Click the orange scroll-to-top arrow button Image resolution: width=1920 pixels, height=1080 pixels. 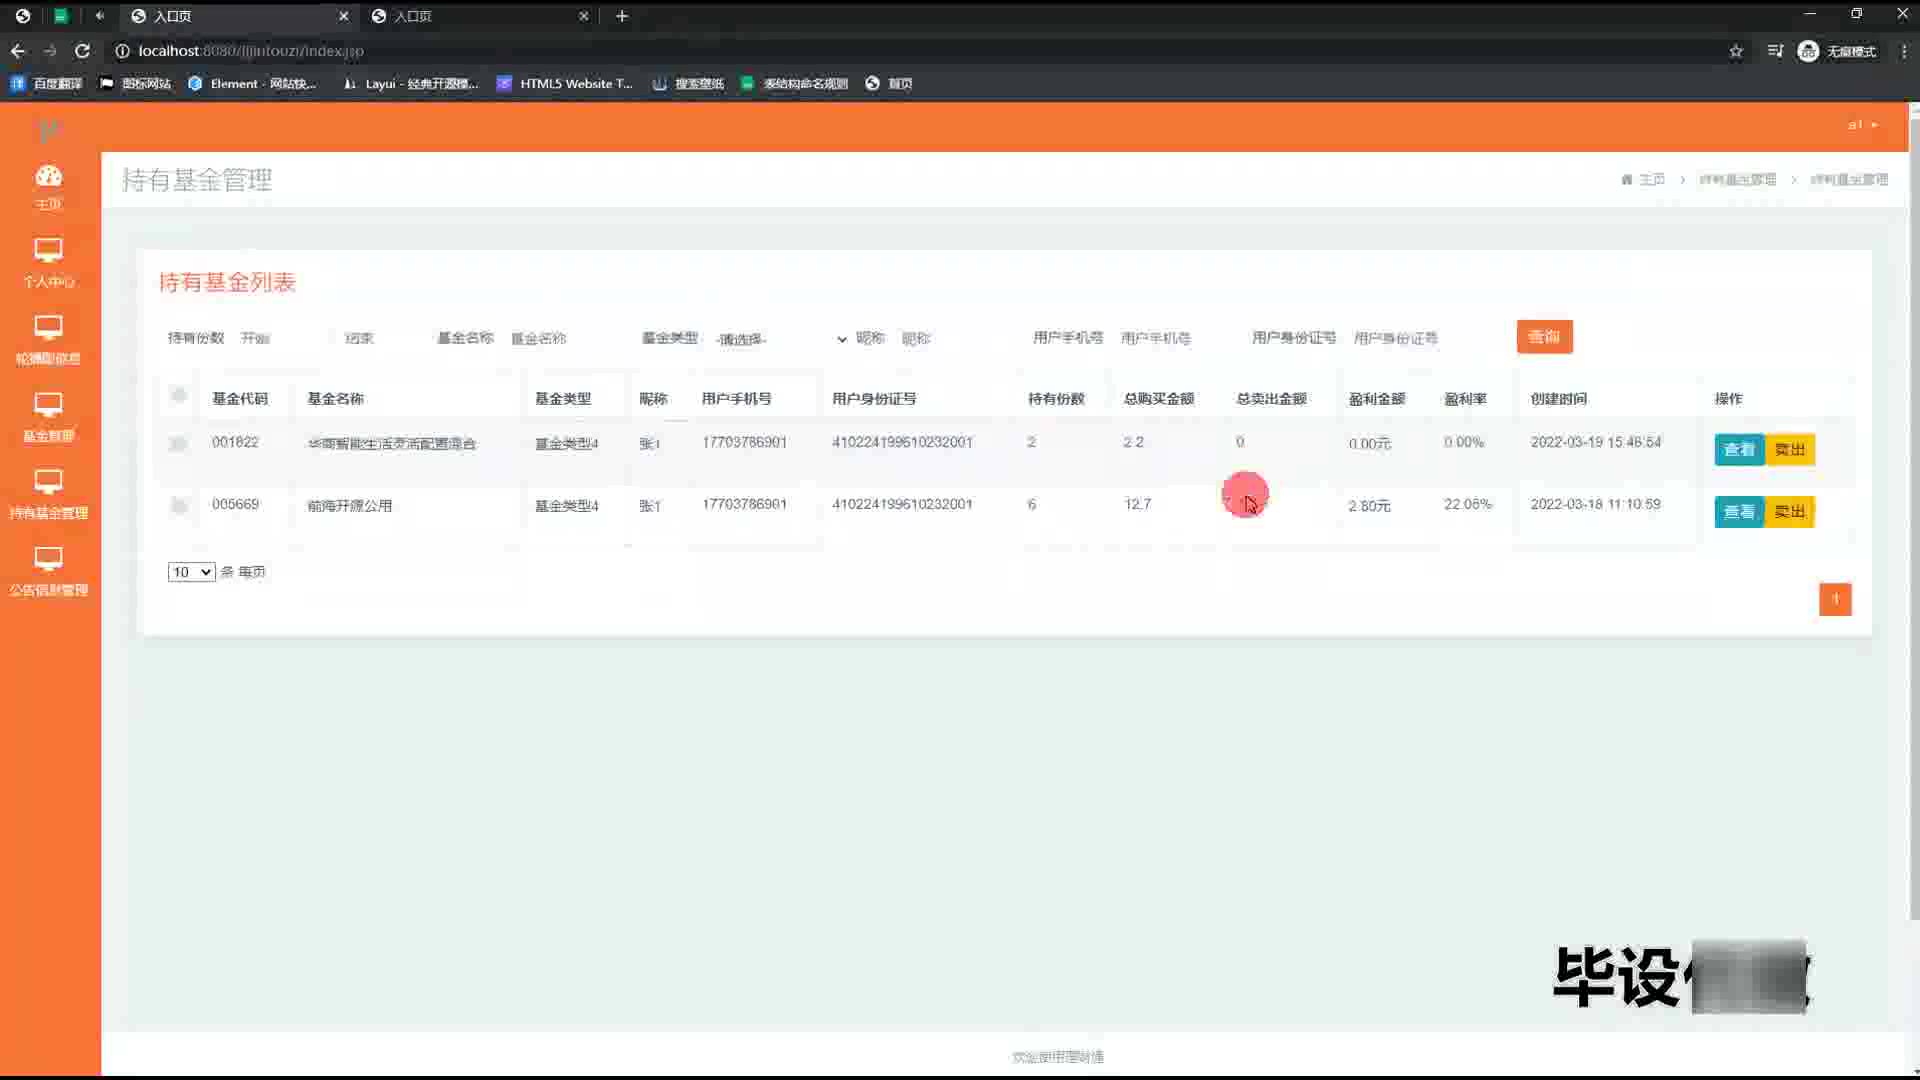1834,599
